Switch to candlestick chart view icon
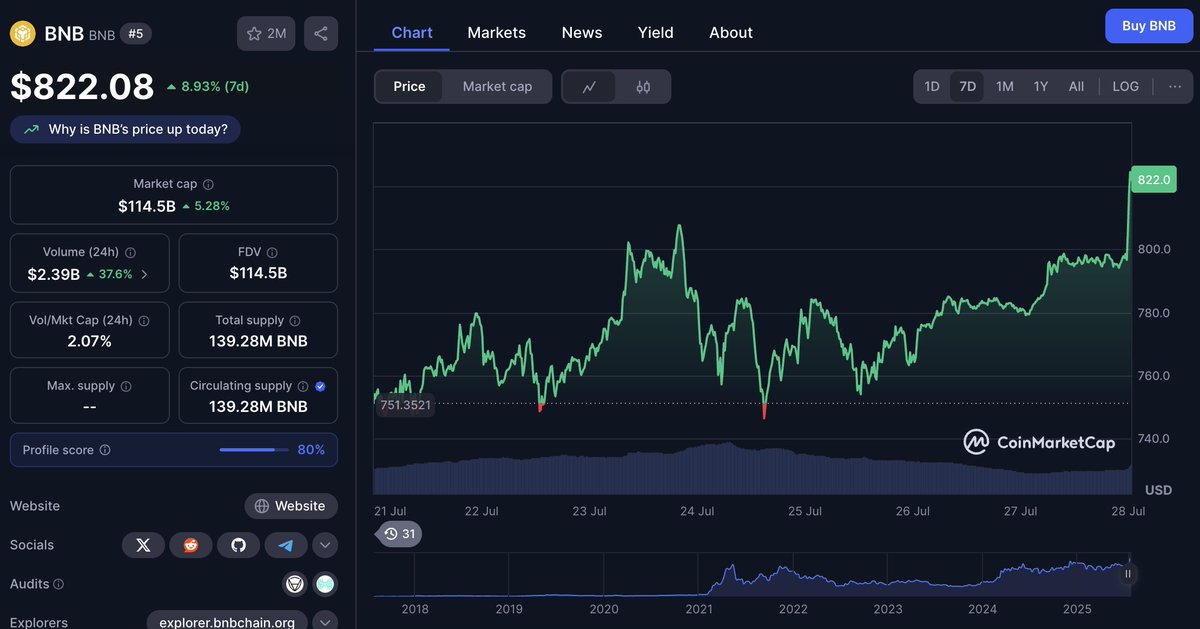 tap(643, 87)
